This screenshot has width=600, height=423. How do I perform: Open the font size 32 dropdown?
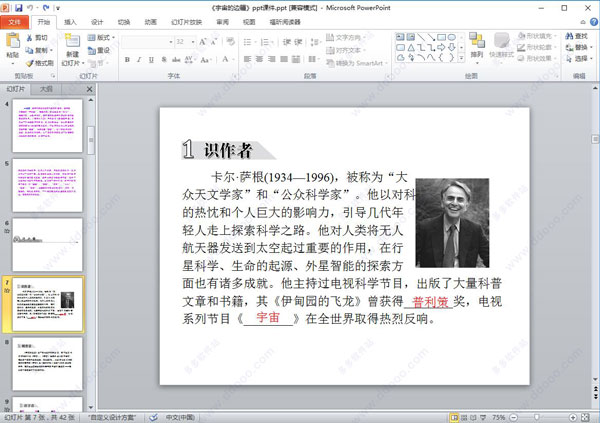(193, 42)
